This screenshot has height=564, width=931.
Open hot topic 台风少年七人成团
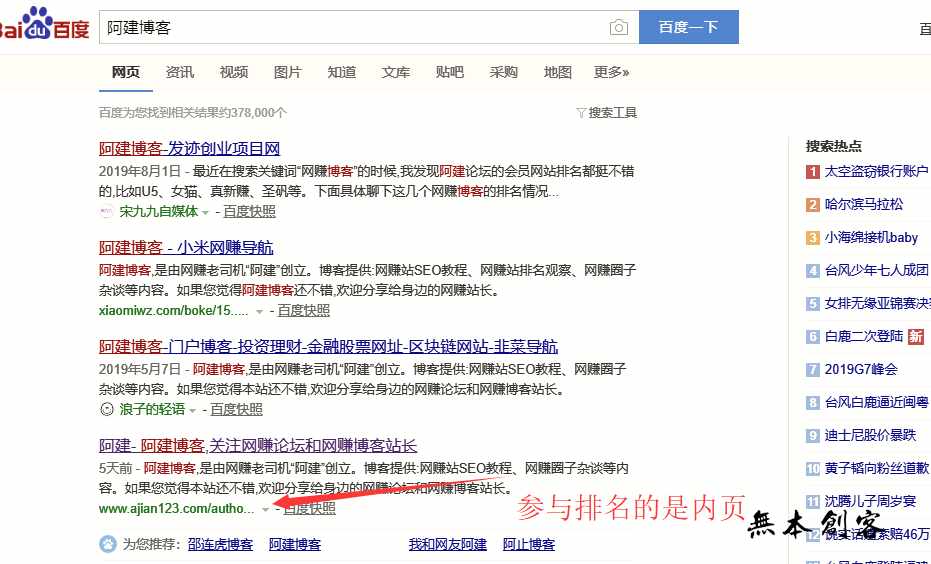click(877, 271)
